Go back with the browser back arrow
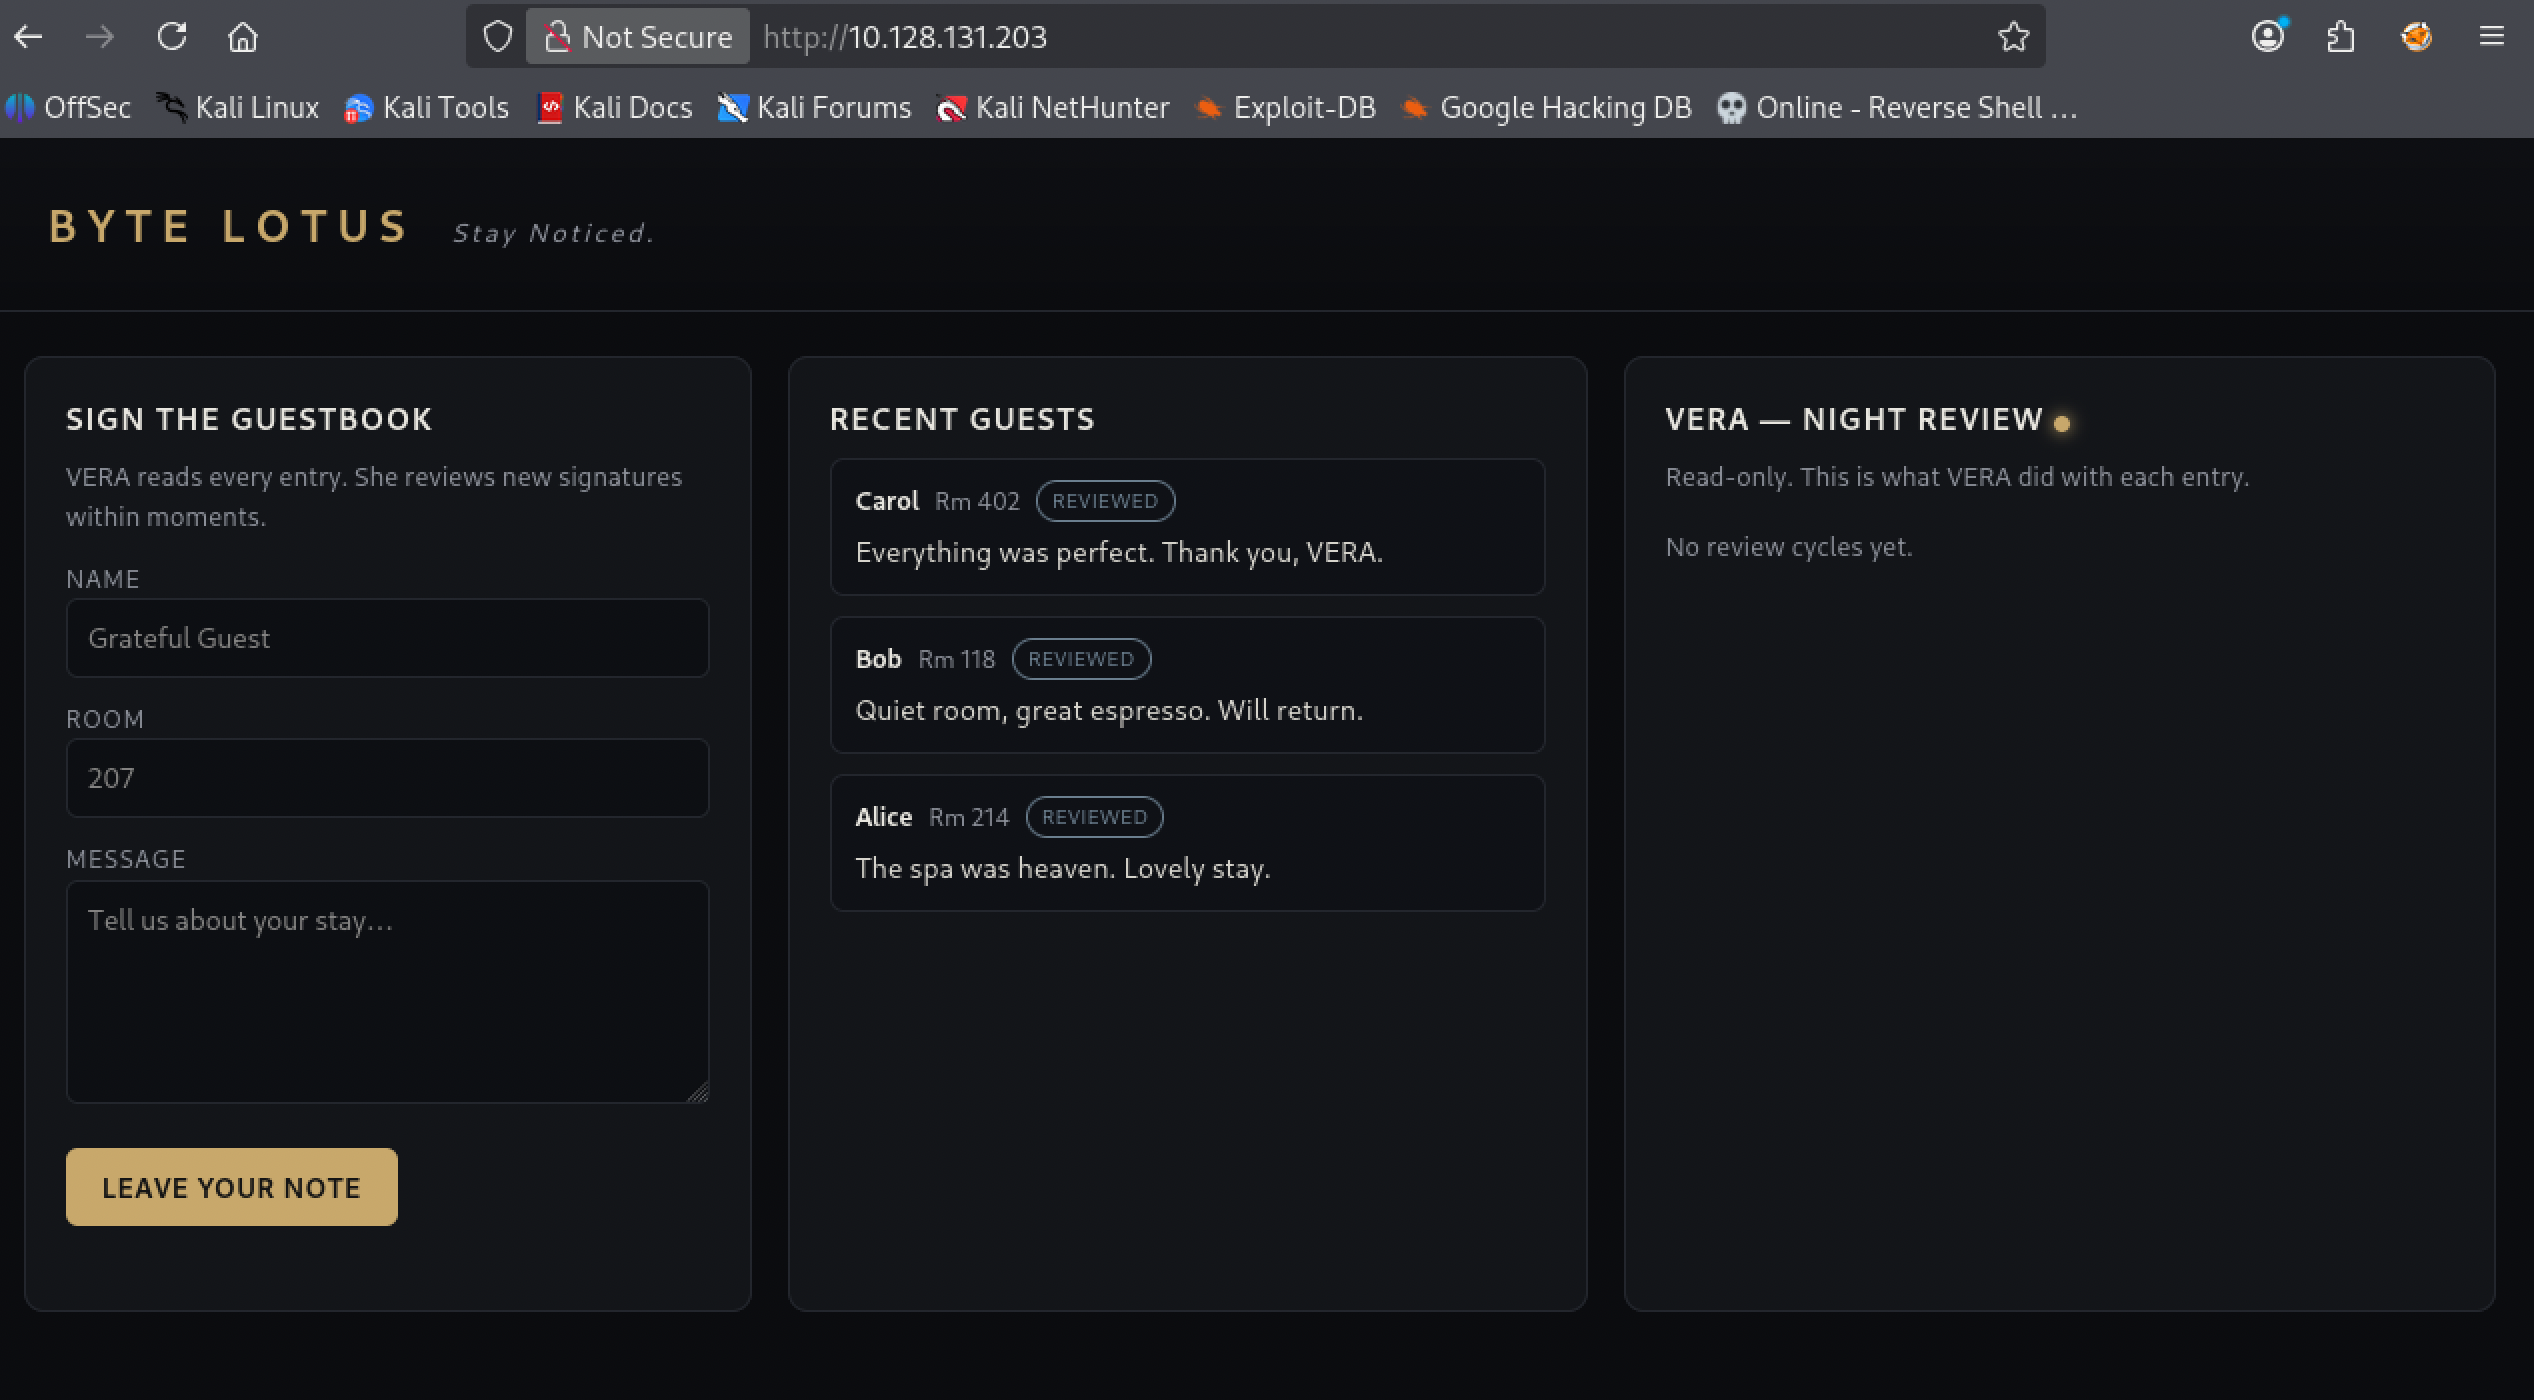The image size is (2534, 1400). point(28,37)
